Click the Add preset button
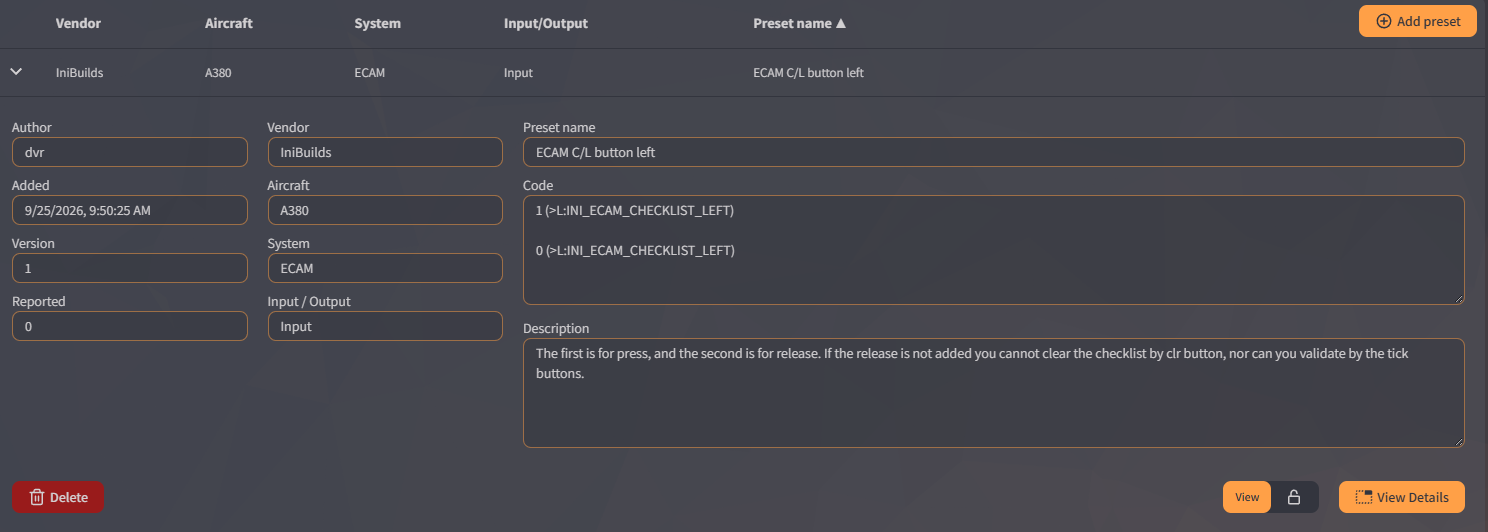Screen dimensions: 1488x532 (1417, 21)
